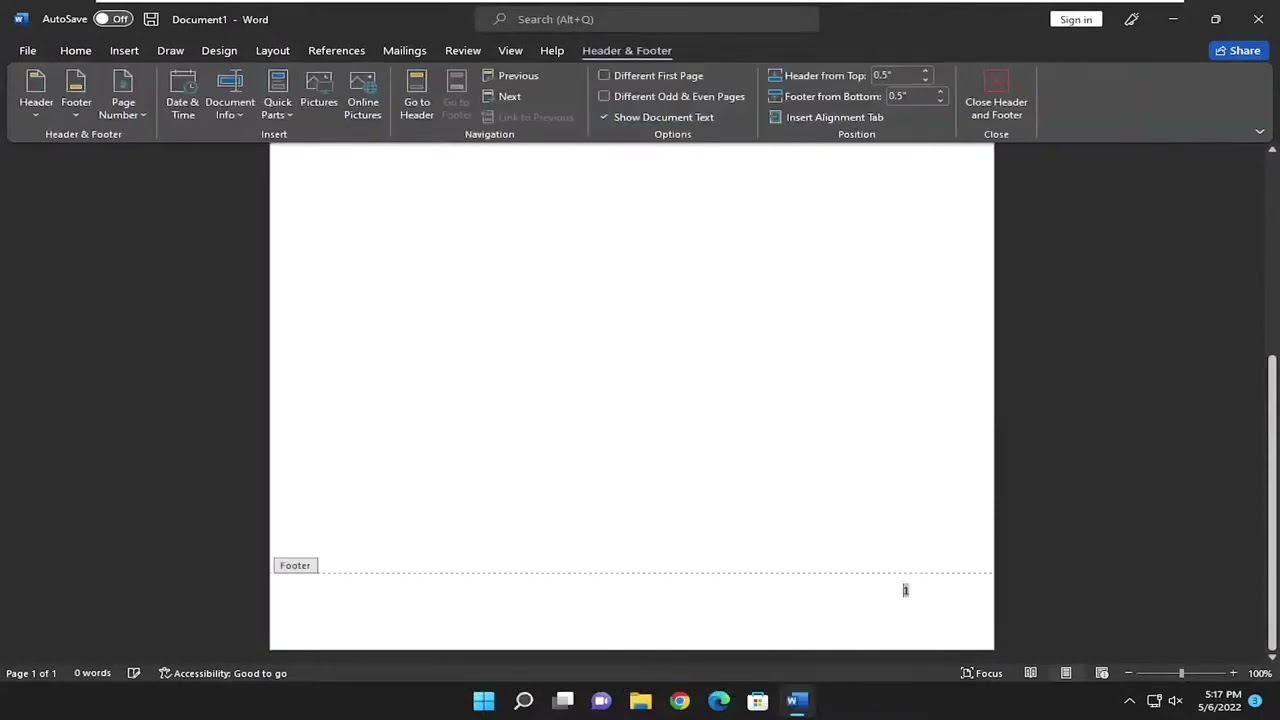Image resolution: width=1280 pixels, height=720 pixels.
Task: Click the page number in footer
Action: click(906, 591)
